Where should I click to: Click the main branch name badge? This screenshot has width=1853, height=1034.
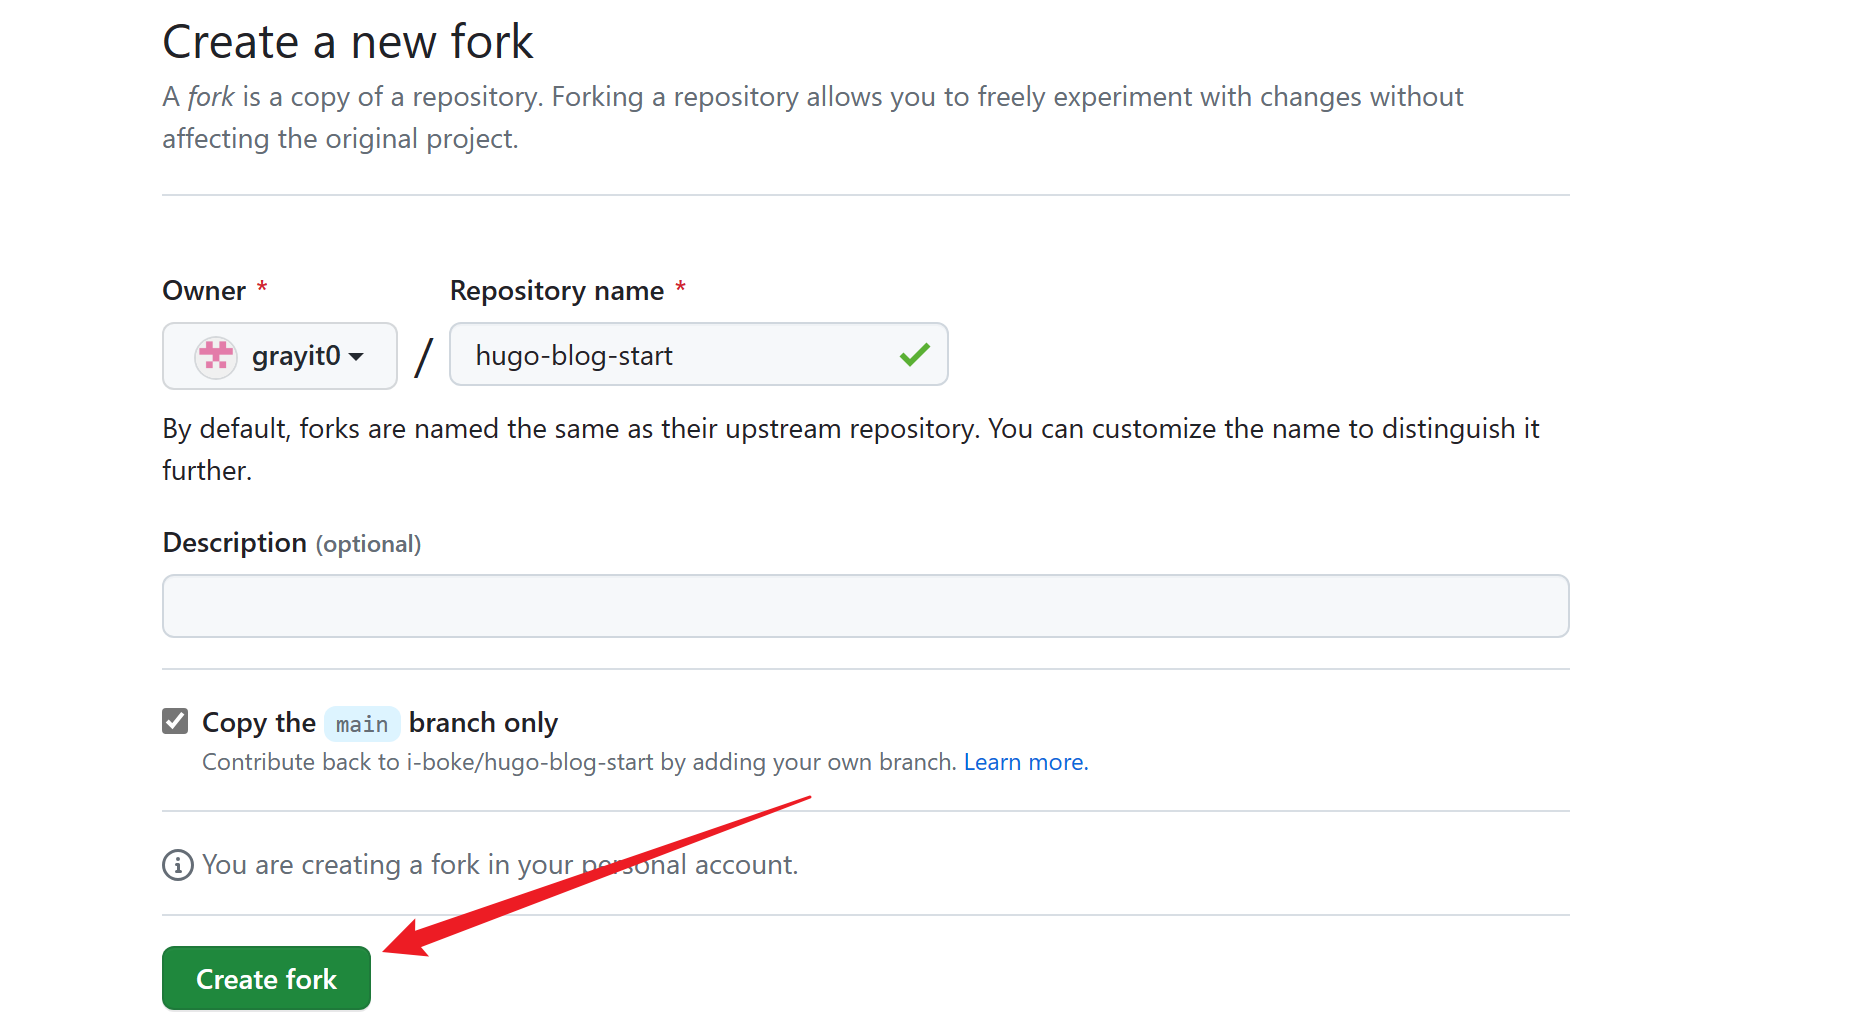(x=362, y=724)
